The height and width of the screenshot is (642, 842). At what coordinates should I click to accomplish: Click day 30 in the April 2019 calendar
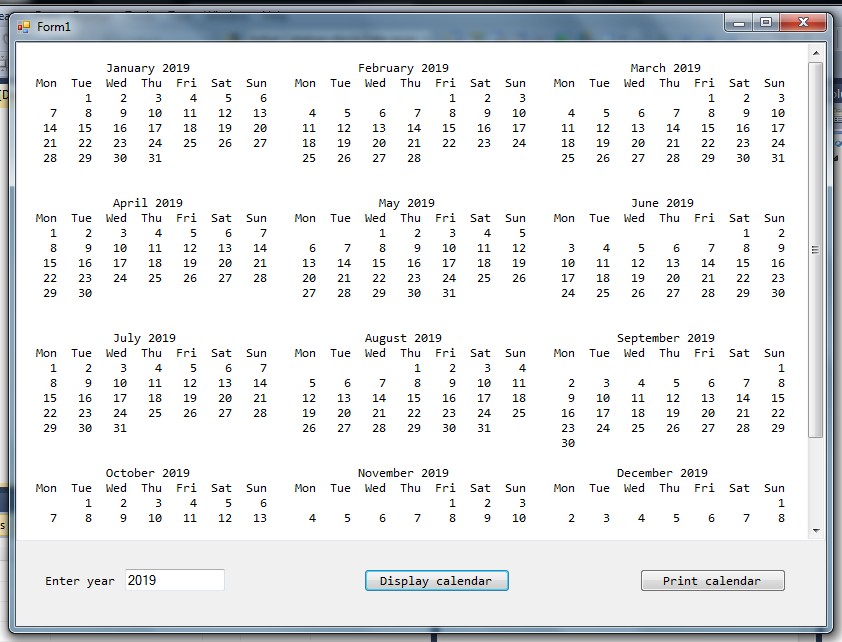pyautogui.click(x=85, y=294)
